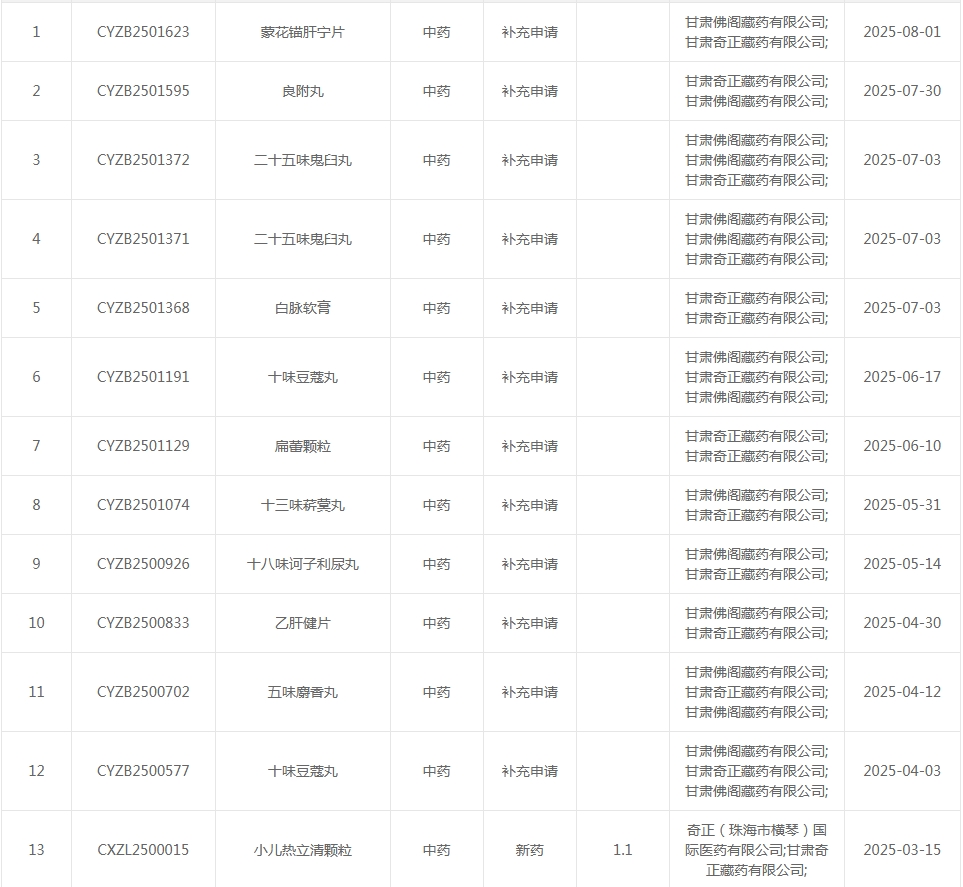The image size is (963, 887).
Task: Click 补充申请 in row 1
Action: click(x=529, y=32)
